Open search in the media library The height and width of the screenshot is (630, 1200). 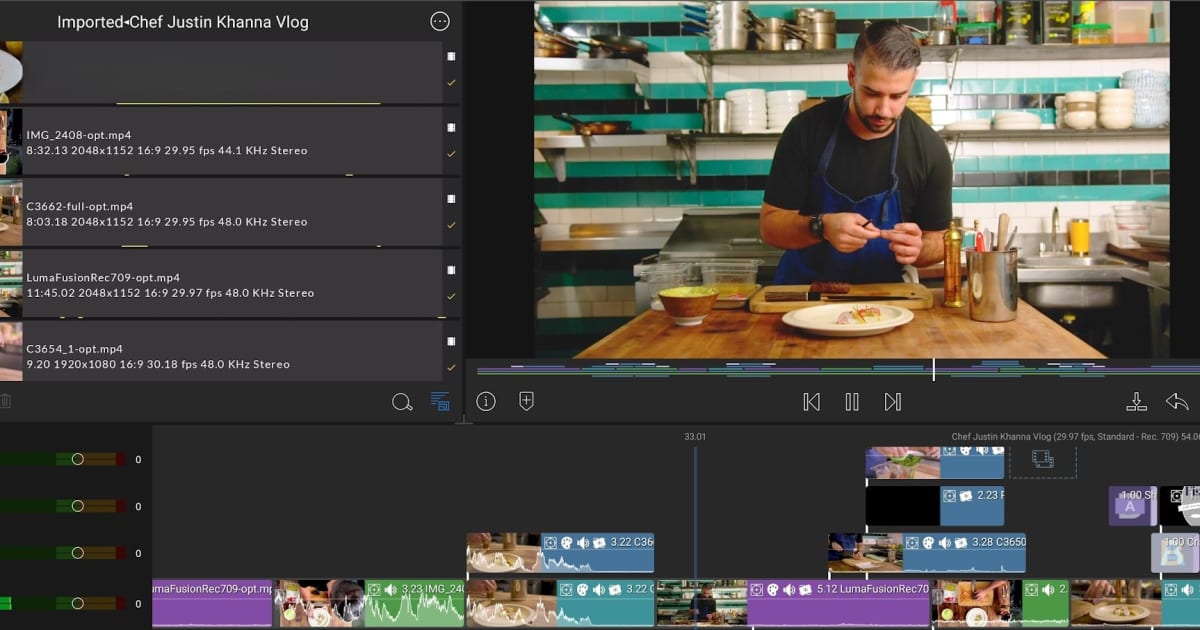[403, 402]
